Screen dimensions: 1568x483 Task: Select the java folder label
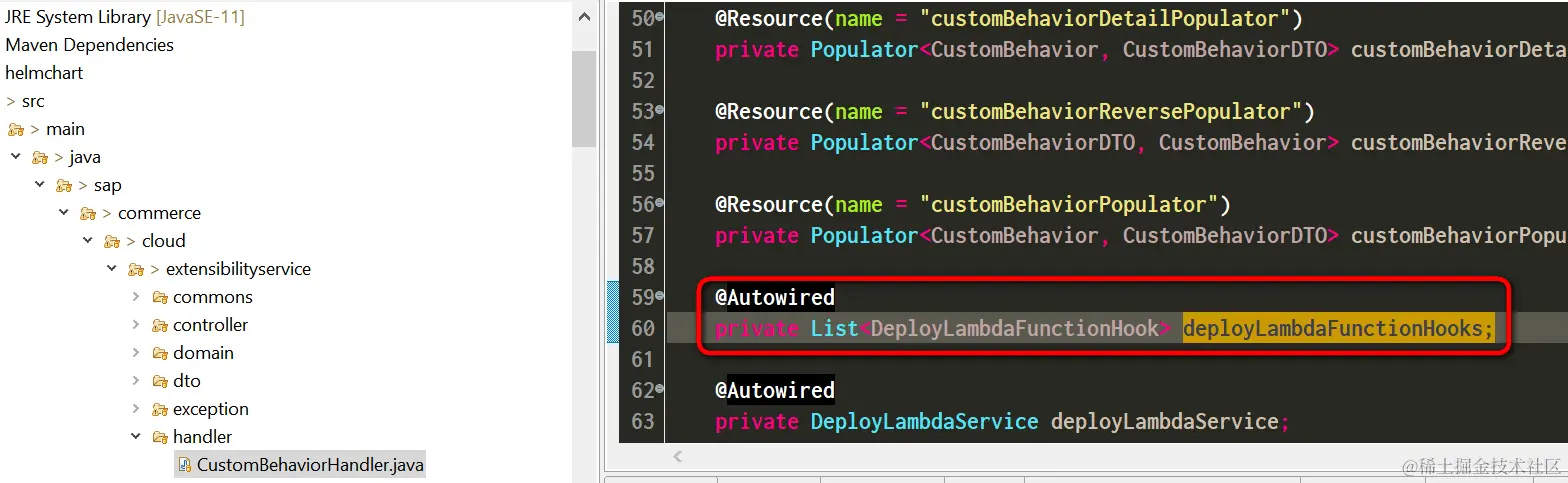pyautogui.click(x=85, y=157)
